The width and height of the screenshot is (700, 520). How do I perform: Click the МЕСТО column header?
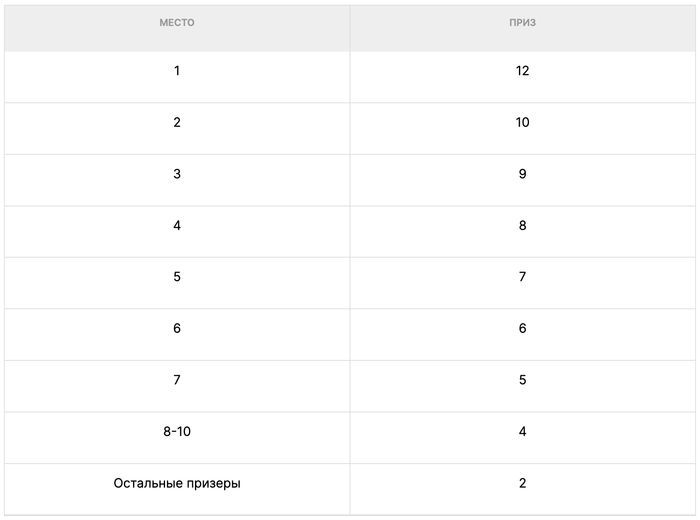point(177,23)
